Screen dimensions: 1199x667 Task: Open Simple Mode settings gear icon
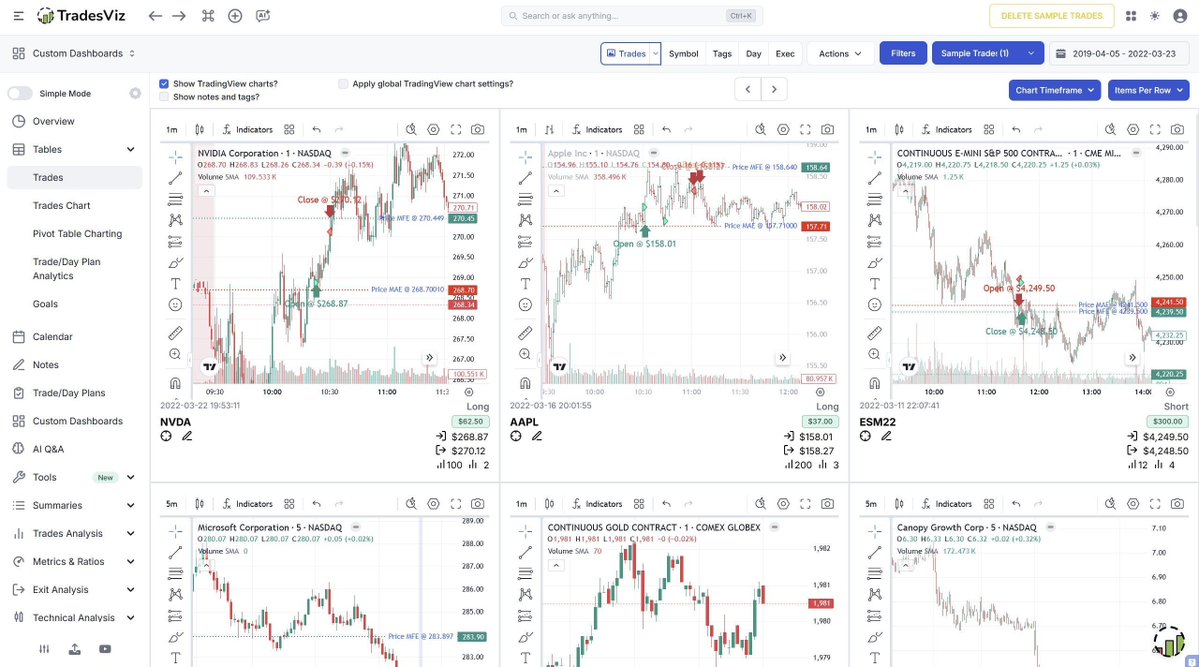pyautogui.click(x=135, y=93)
